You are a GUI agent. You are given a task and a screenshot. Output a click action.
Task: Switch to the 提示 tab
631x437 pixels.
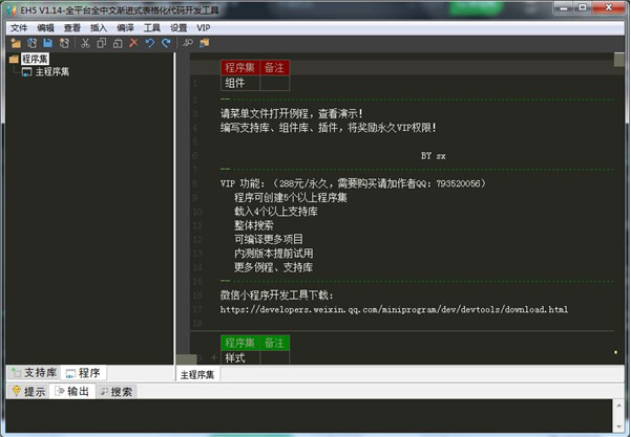[28, 391]
